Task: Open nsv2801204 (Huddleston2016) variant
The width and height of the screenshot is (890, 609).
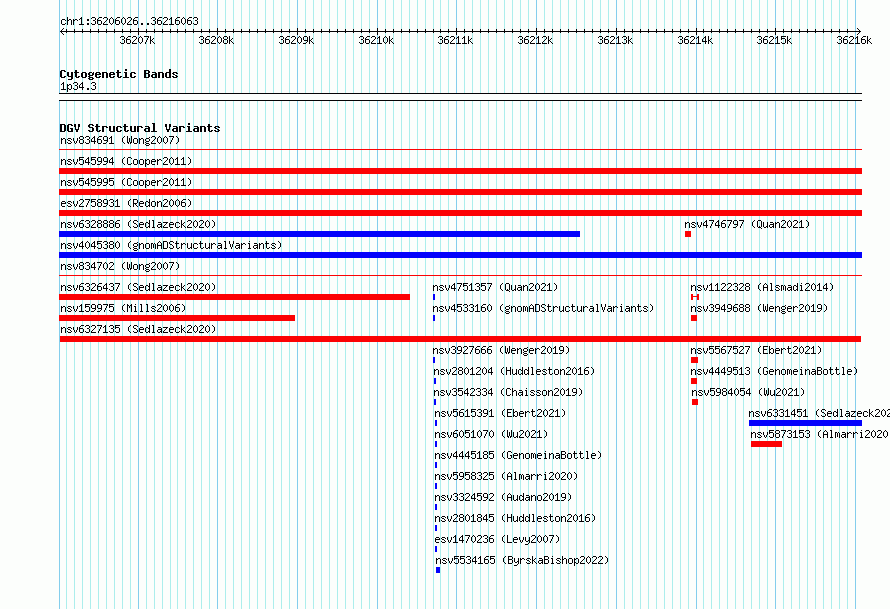Action: pos(514,371)
